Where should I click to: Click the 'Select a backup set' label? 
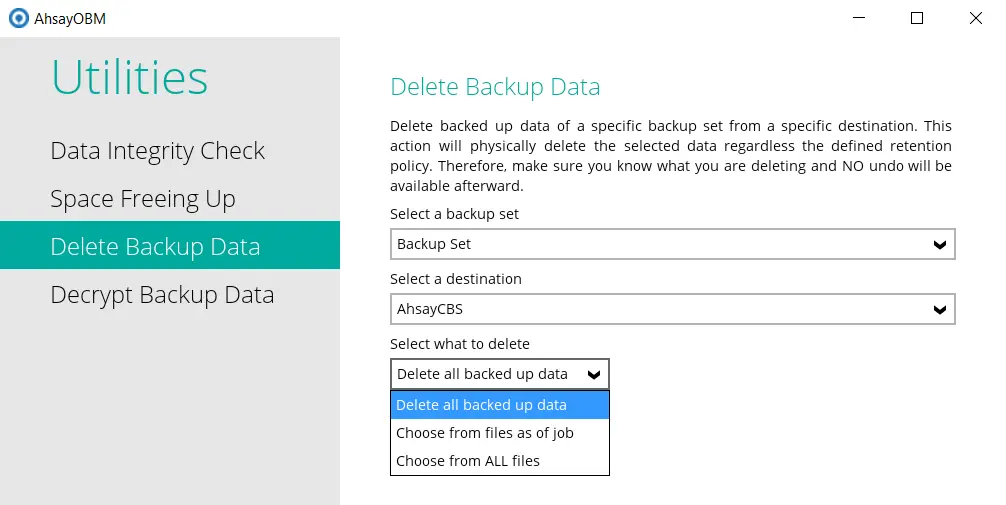454,214
